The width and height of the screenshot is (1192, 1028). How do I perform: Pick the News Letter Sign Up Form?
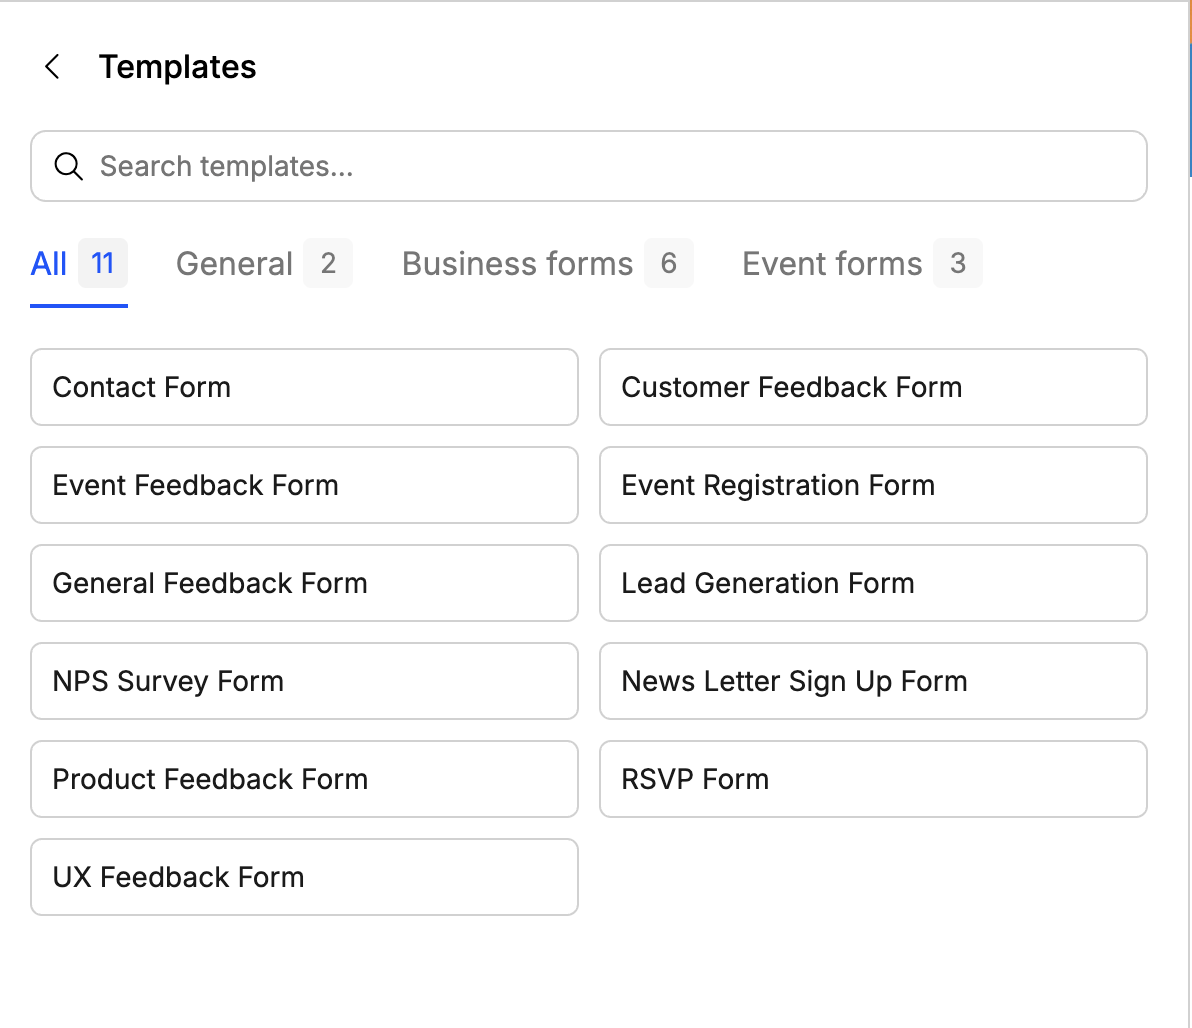click(x=873, y=681)
